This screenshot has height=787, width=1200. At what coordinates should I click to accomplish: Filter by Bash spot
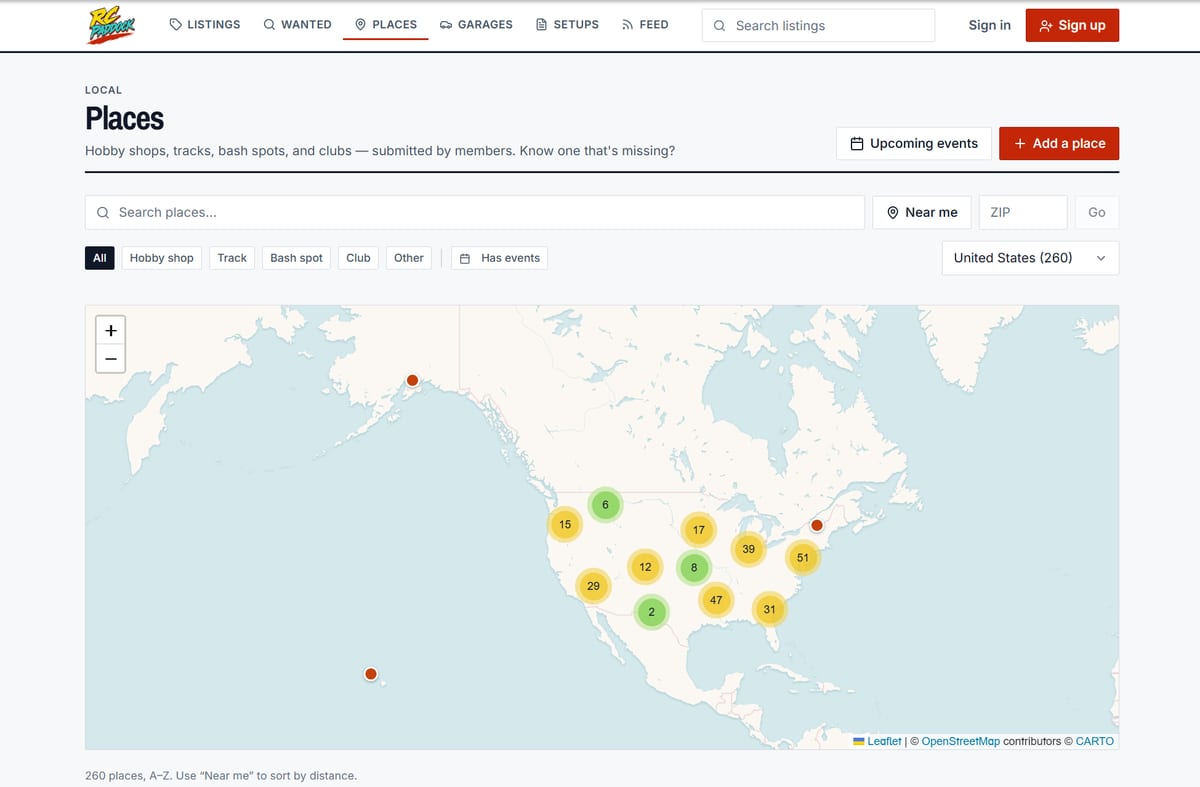[297, 258]
